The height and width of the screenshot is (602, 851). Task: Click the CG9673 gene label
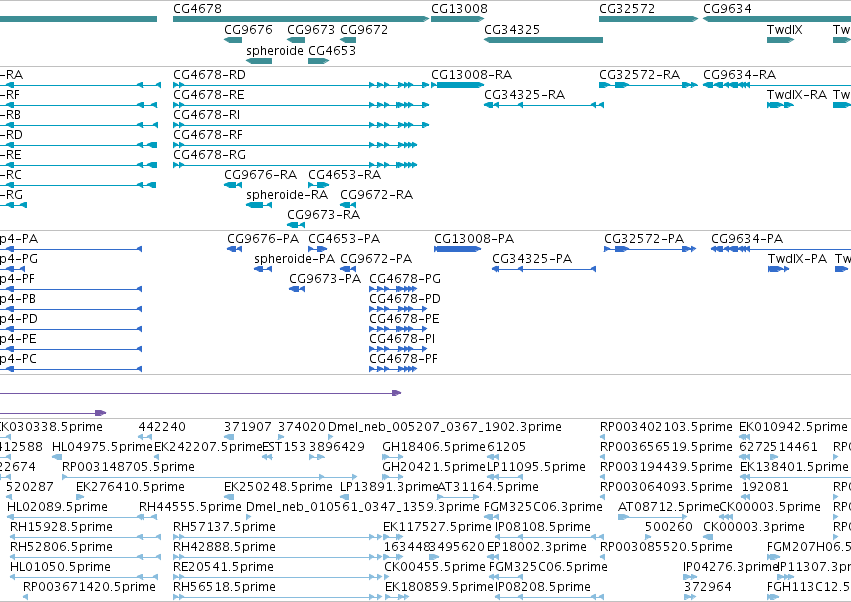point(311,29)
